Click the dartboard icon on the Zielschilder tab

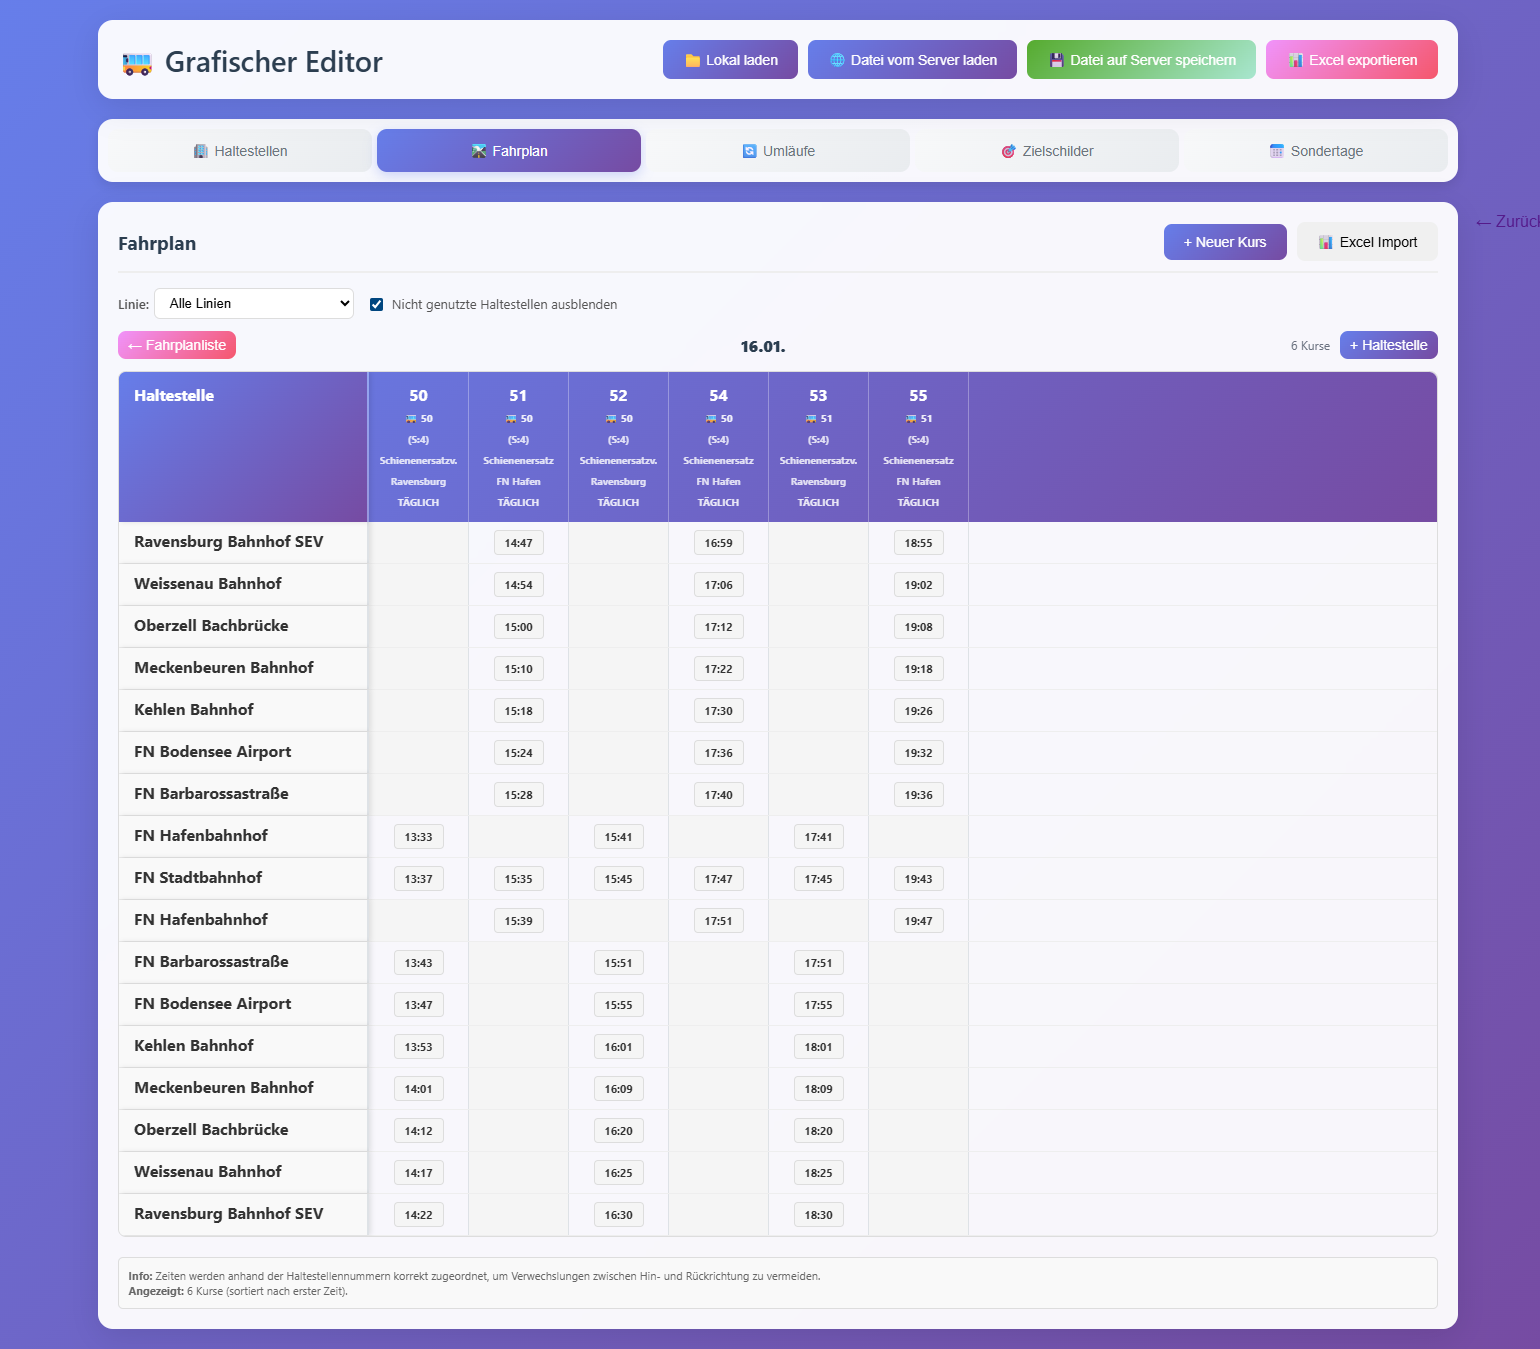click(1007, 150)
